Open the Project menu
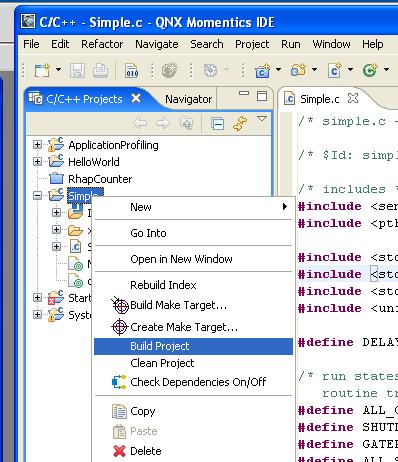 click(252, 44)
